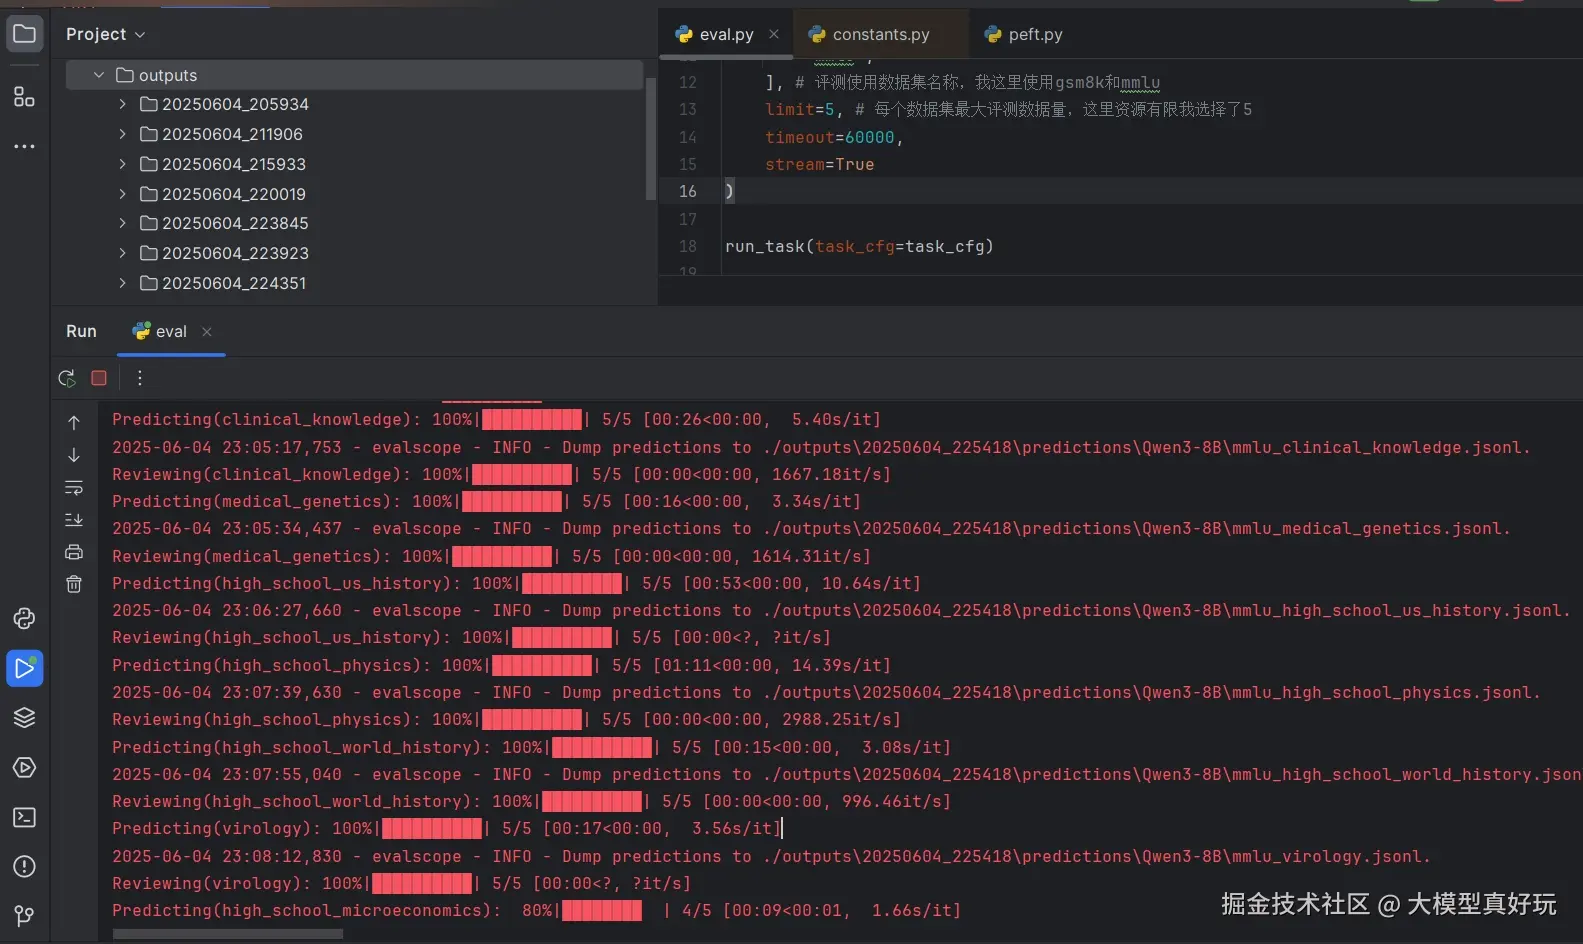Open the Run tool window icon

tap(24, 668)
